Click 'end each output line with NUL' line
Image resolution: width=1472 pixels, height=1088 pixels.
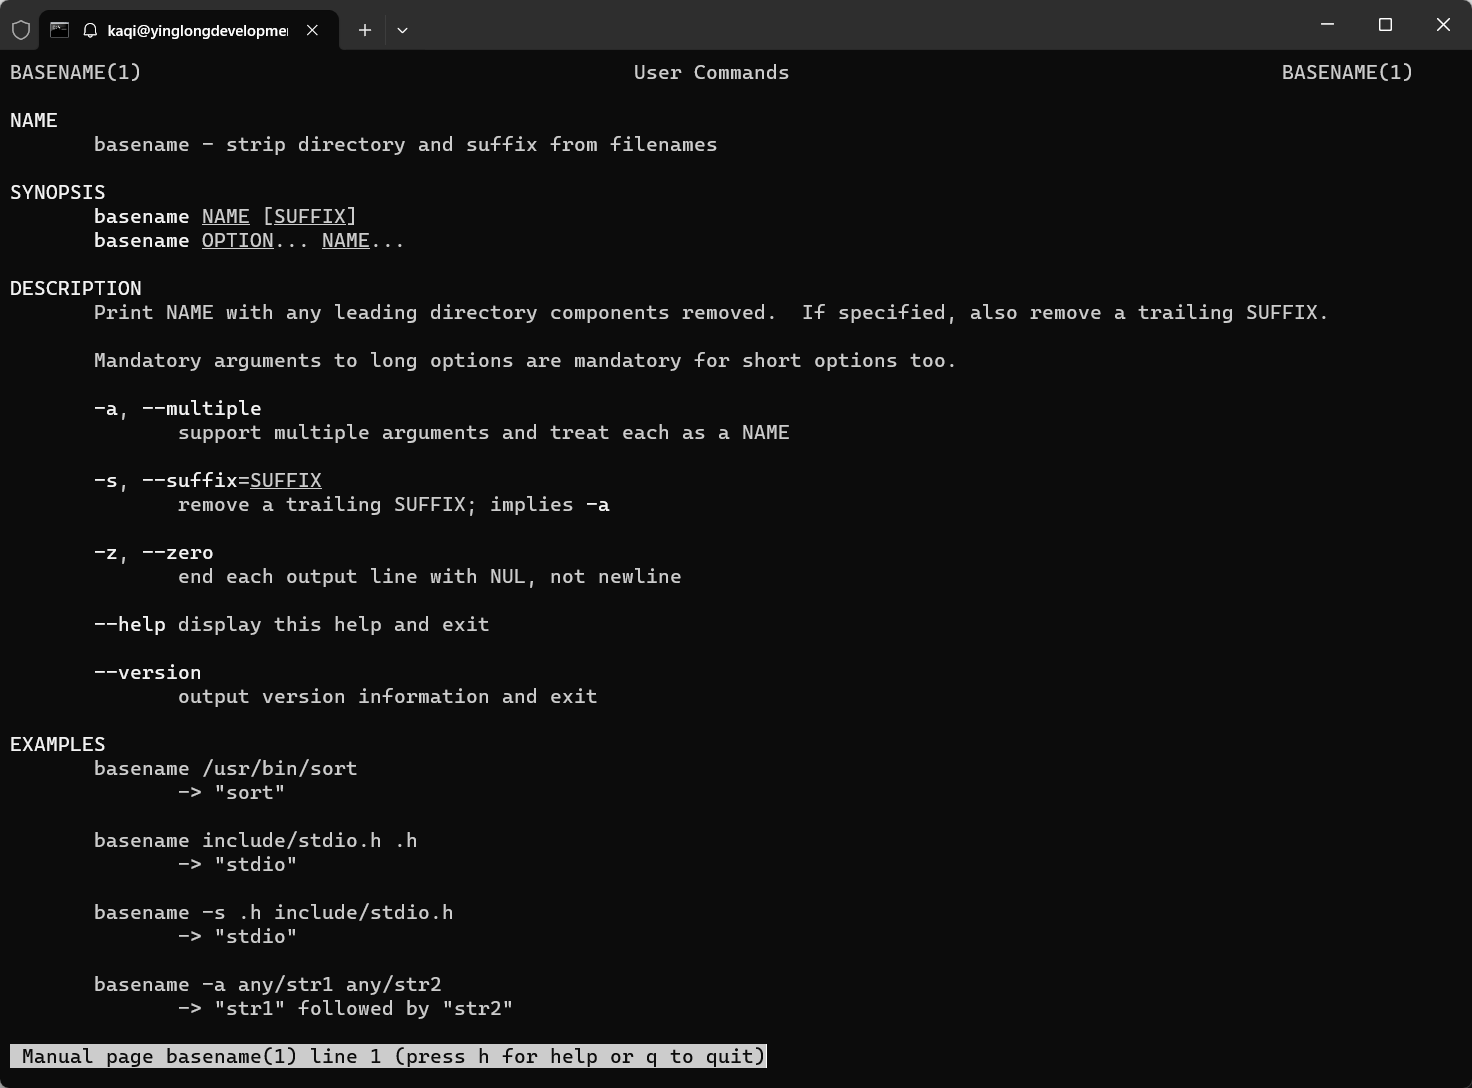coord(430,576)
